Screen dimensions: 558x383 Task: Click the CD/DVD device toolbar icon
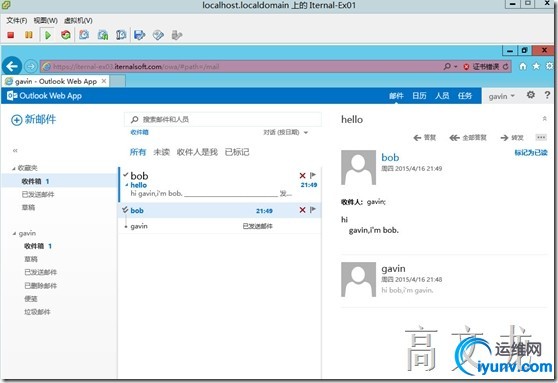tap(158, 35)
